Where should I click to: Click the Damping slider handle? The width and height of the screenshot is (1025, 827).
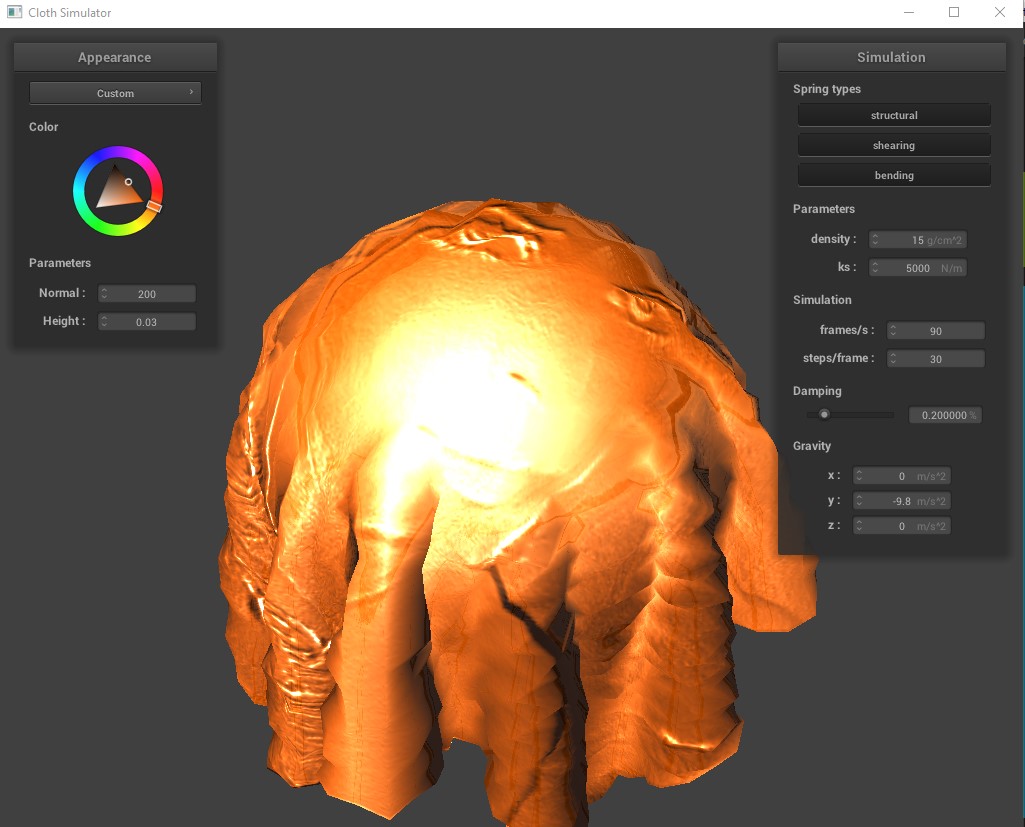(824, 414)
